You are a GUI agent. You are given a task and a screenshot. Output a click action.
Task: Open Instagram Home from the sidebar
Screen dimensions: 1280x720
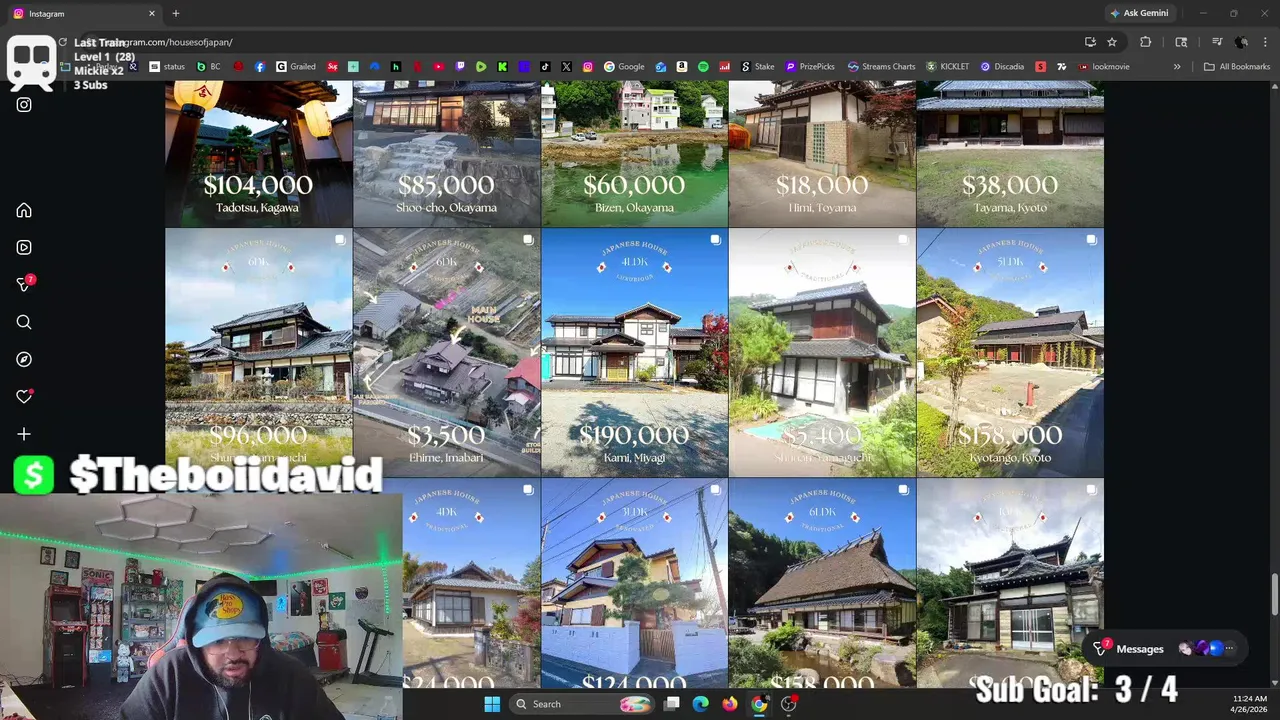point(24,210)
